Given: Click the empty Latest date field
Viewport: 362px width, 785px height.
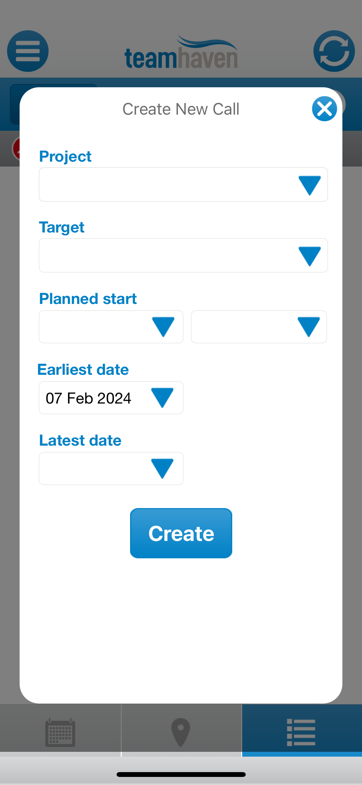Looking at the screenshot, I should tap(111, 469).
